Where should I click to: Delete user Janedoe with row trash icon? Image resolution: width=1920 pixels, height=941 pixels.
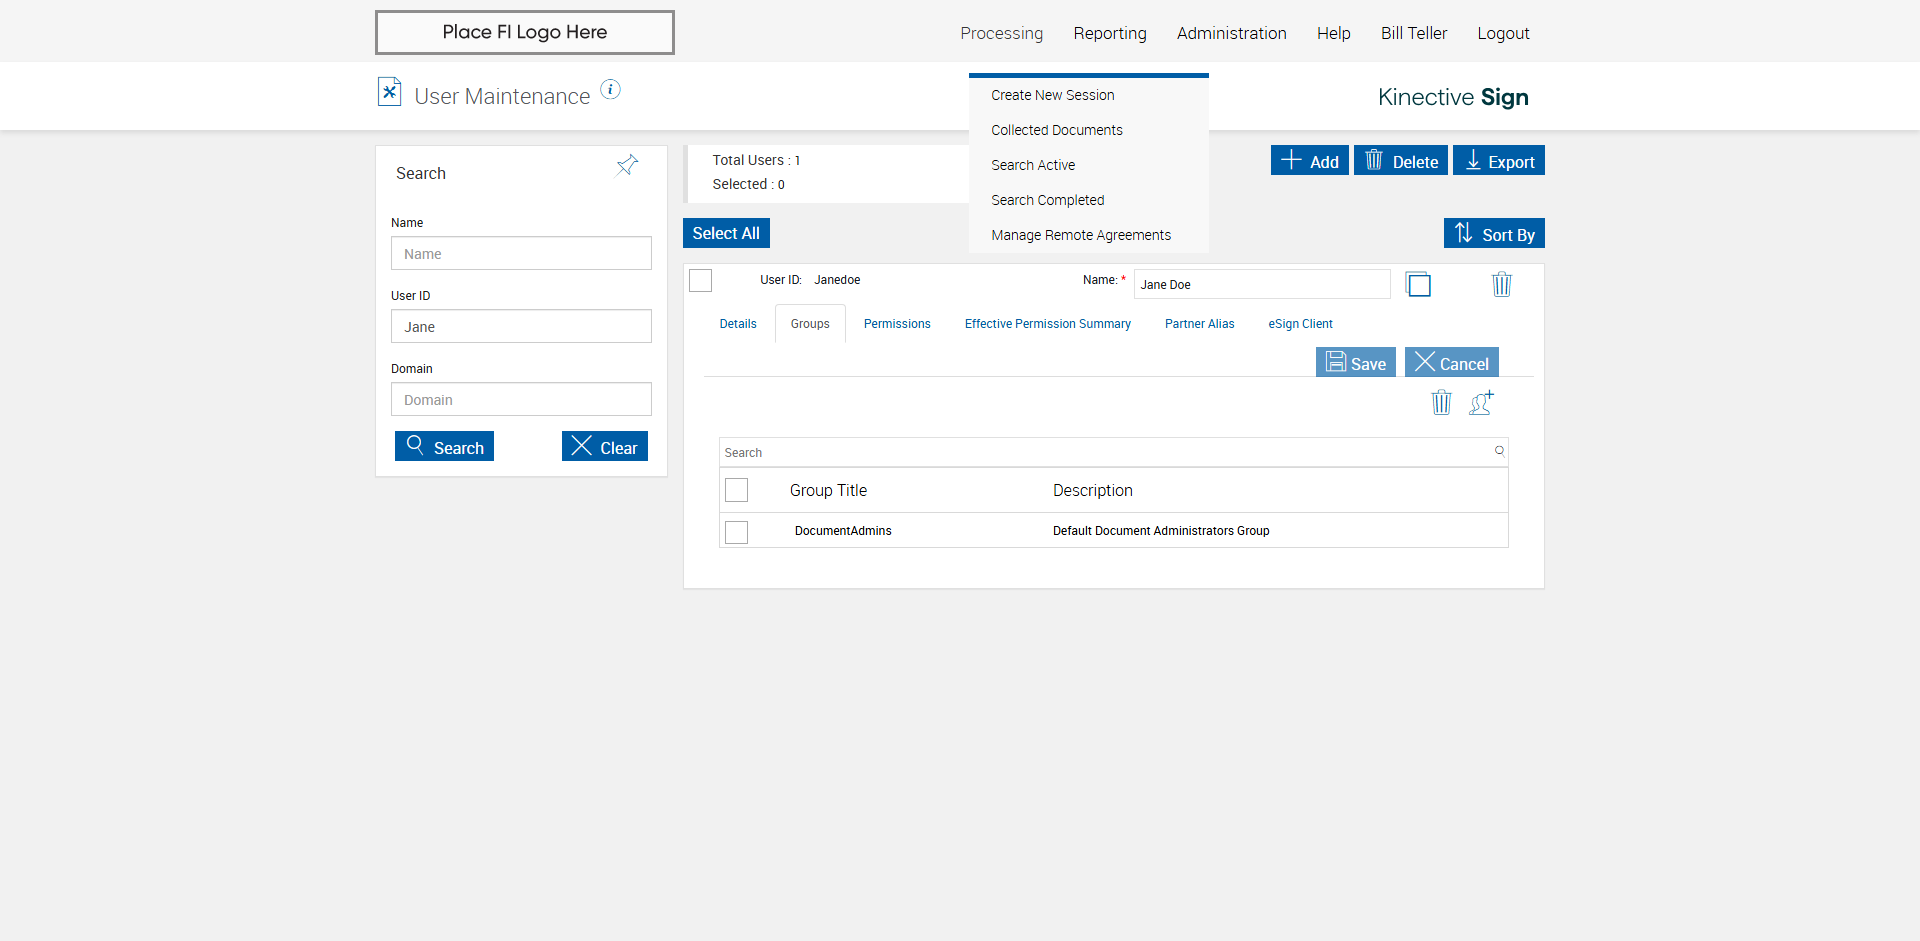tap(1502, 284)
